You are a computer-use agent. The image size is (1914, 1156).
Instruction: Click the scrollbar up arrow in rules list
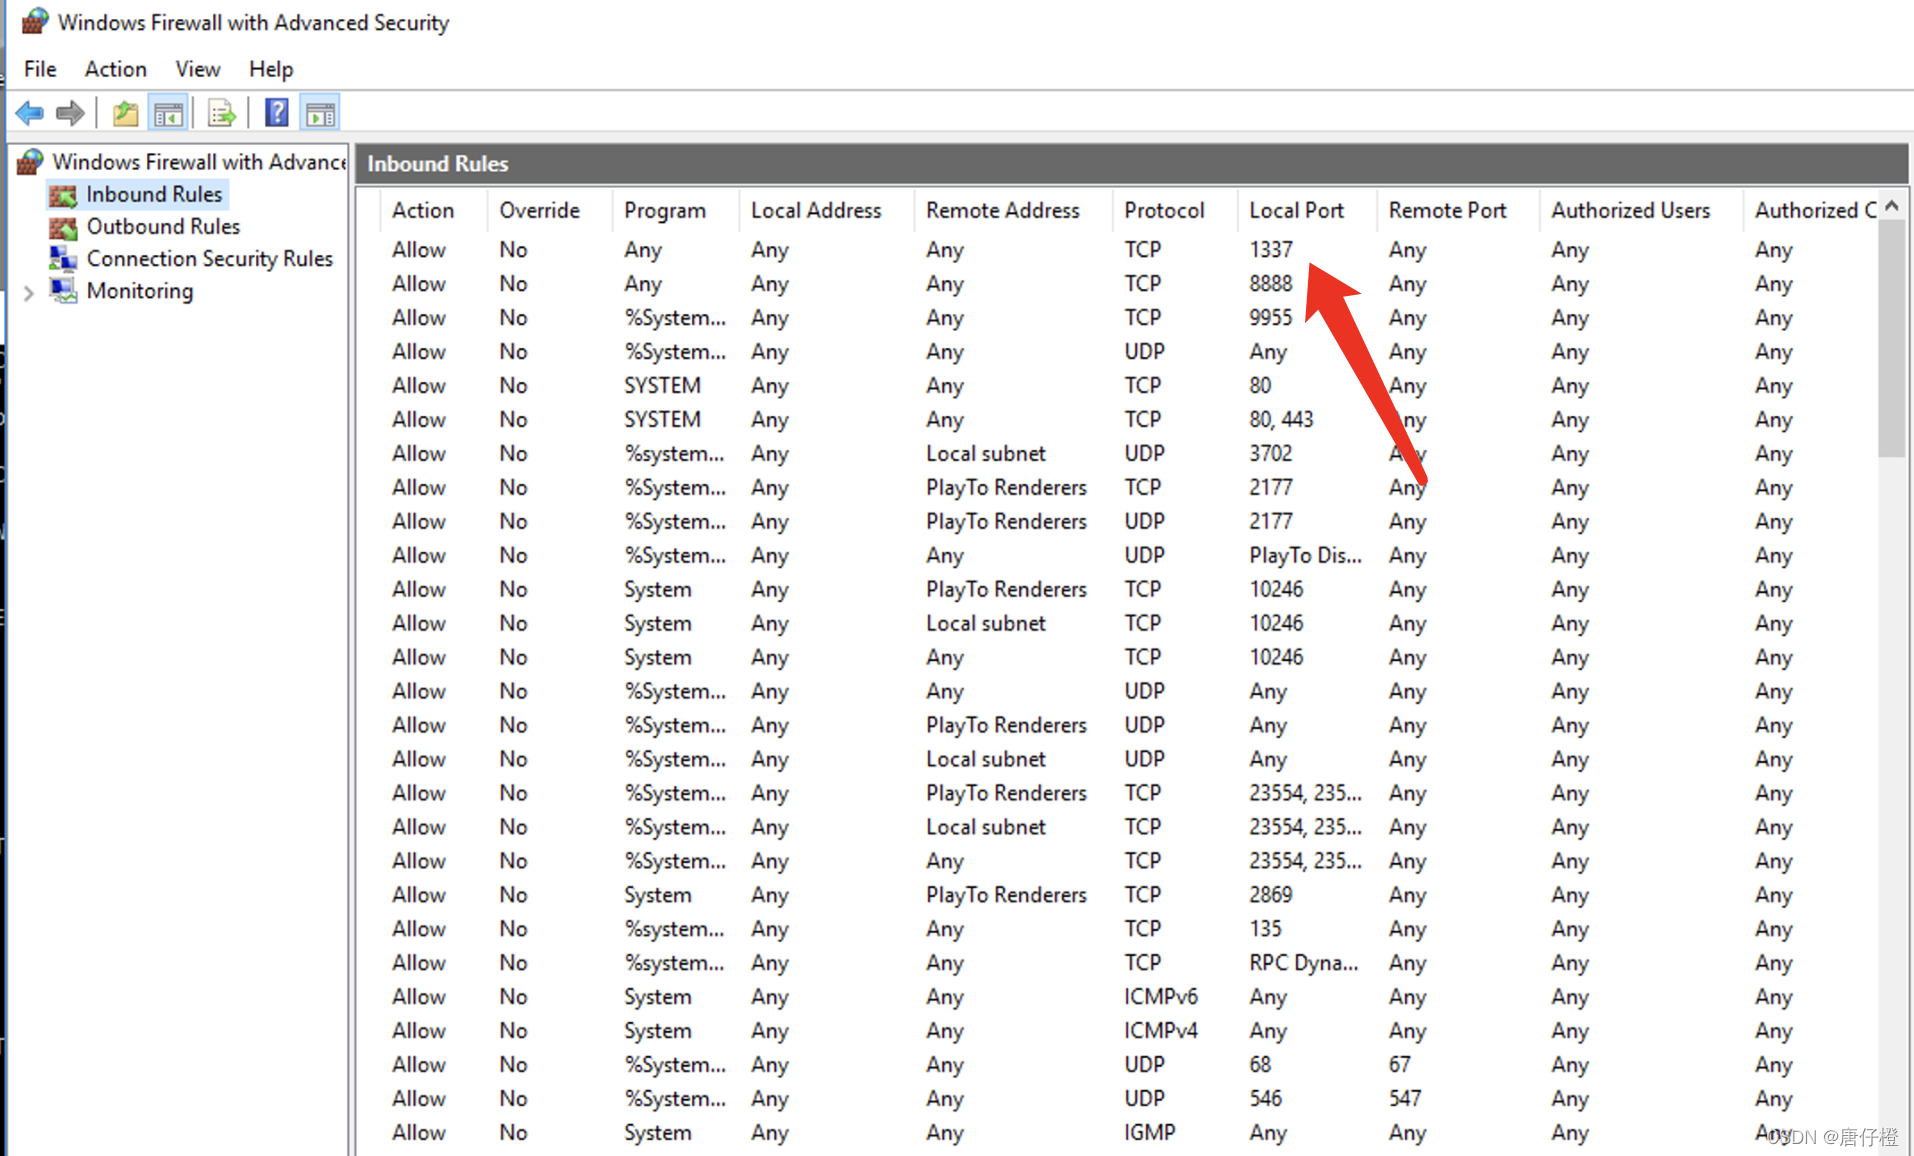click(x=1891, y=205)
